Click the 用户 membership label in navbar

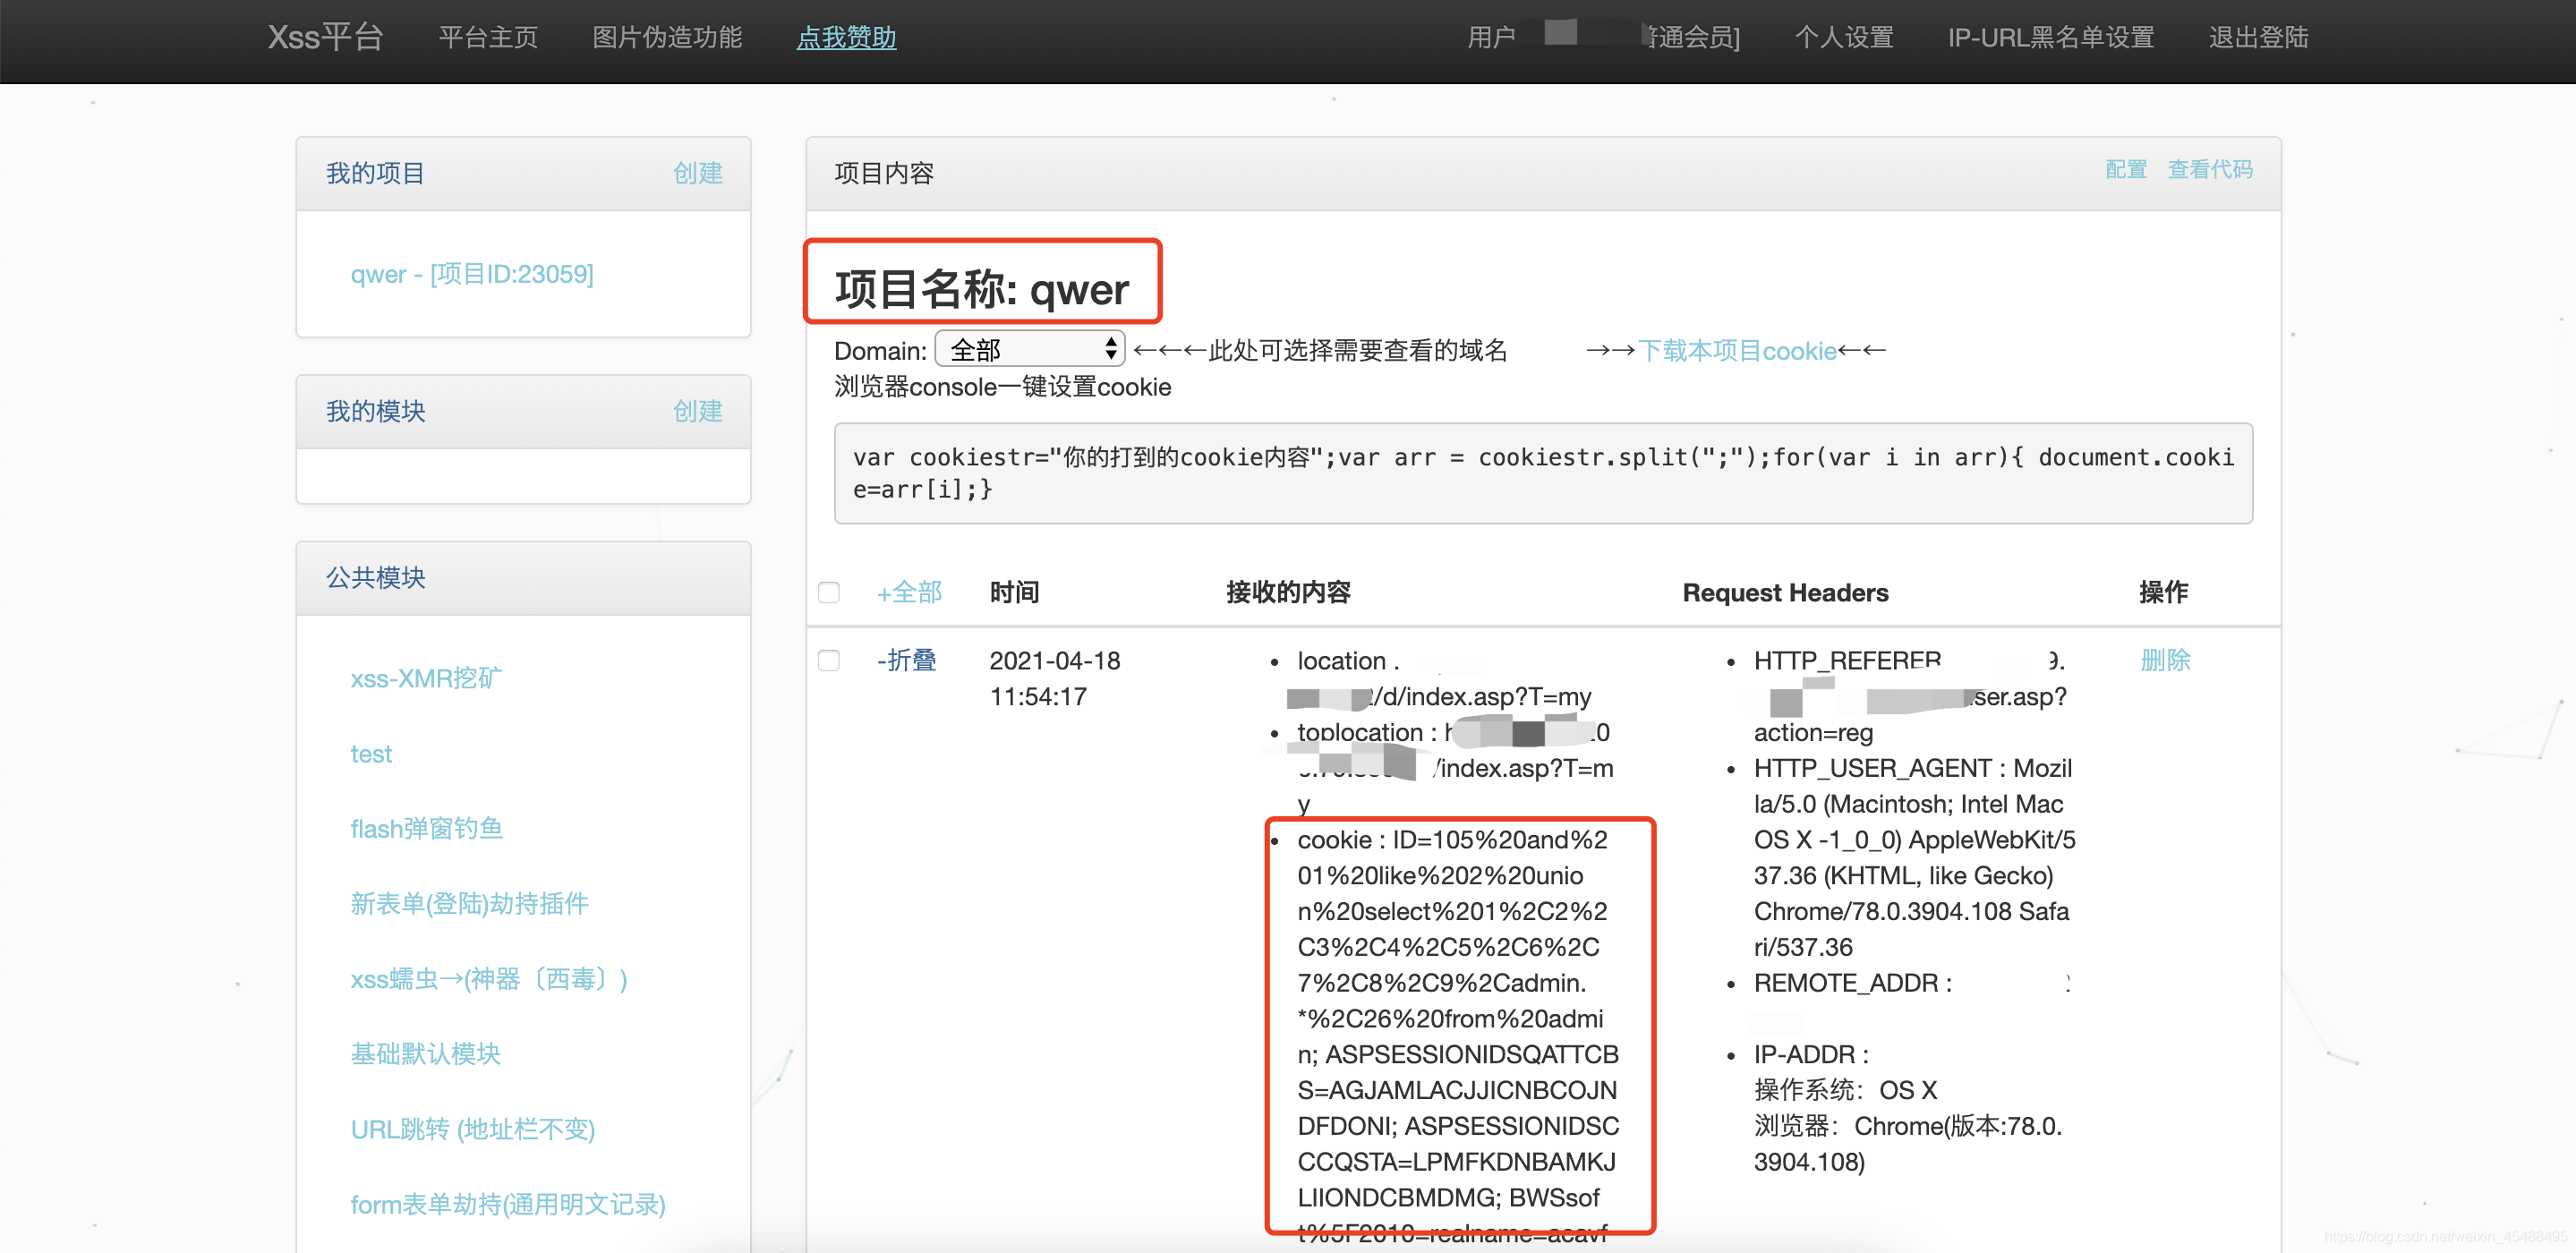tap(1603, 38)
